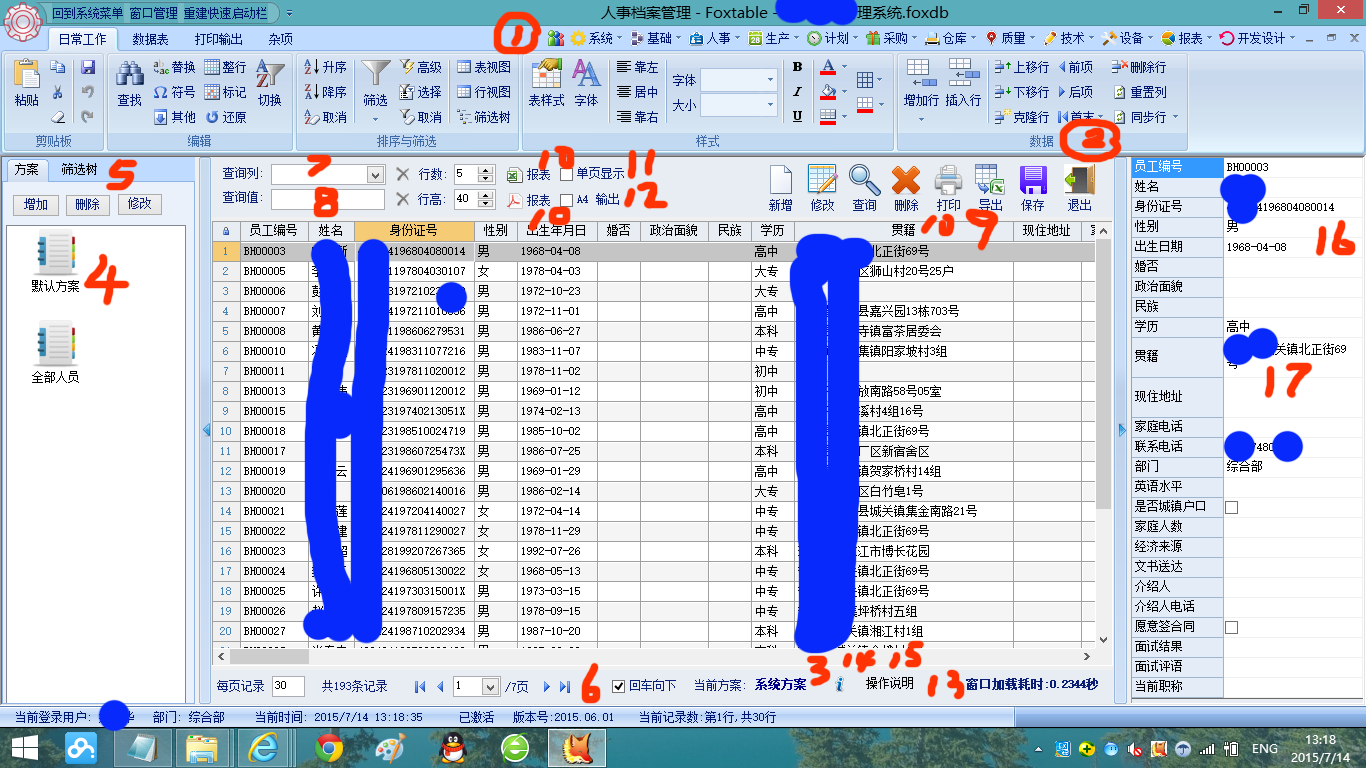Screen dimensions: 1366x768
Task: Click the 退出 exit door icon
Action: pos(1079,181)
